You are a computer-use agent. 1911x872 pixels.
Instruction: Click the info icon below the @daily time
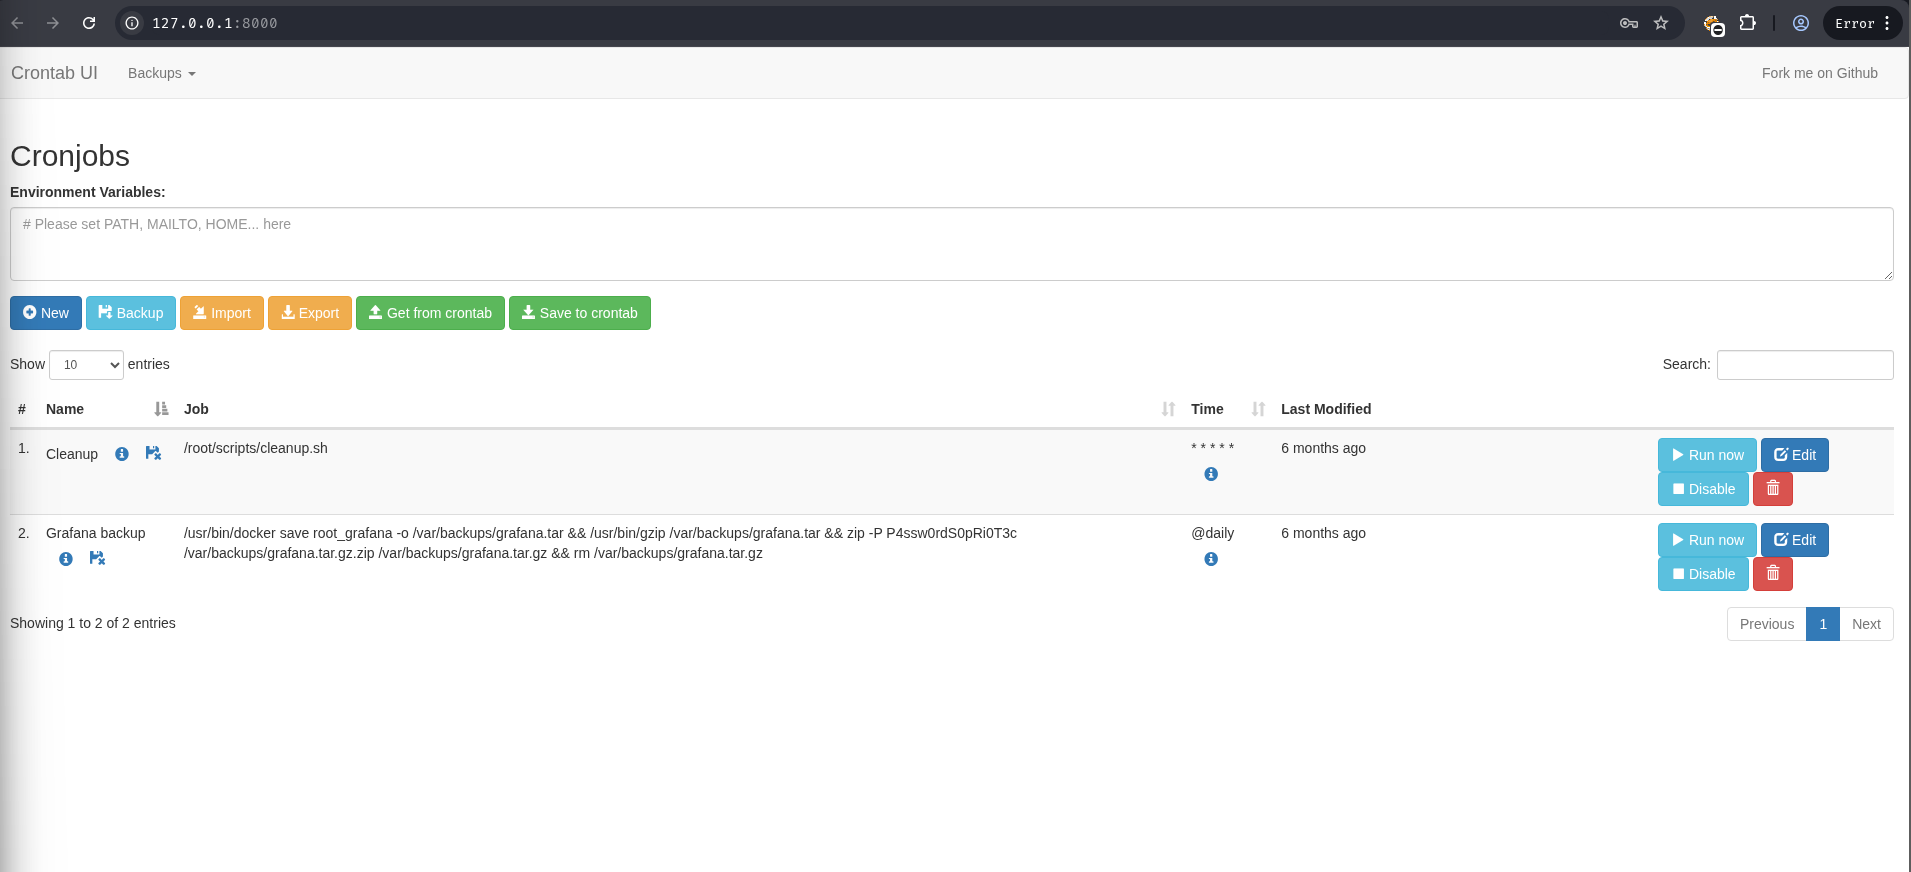tap(1211, 559)
